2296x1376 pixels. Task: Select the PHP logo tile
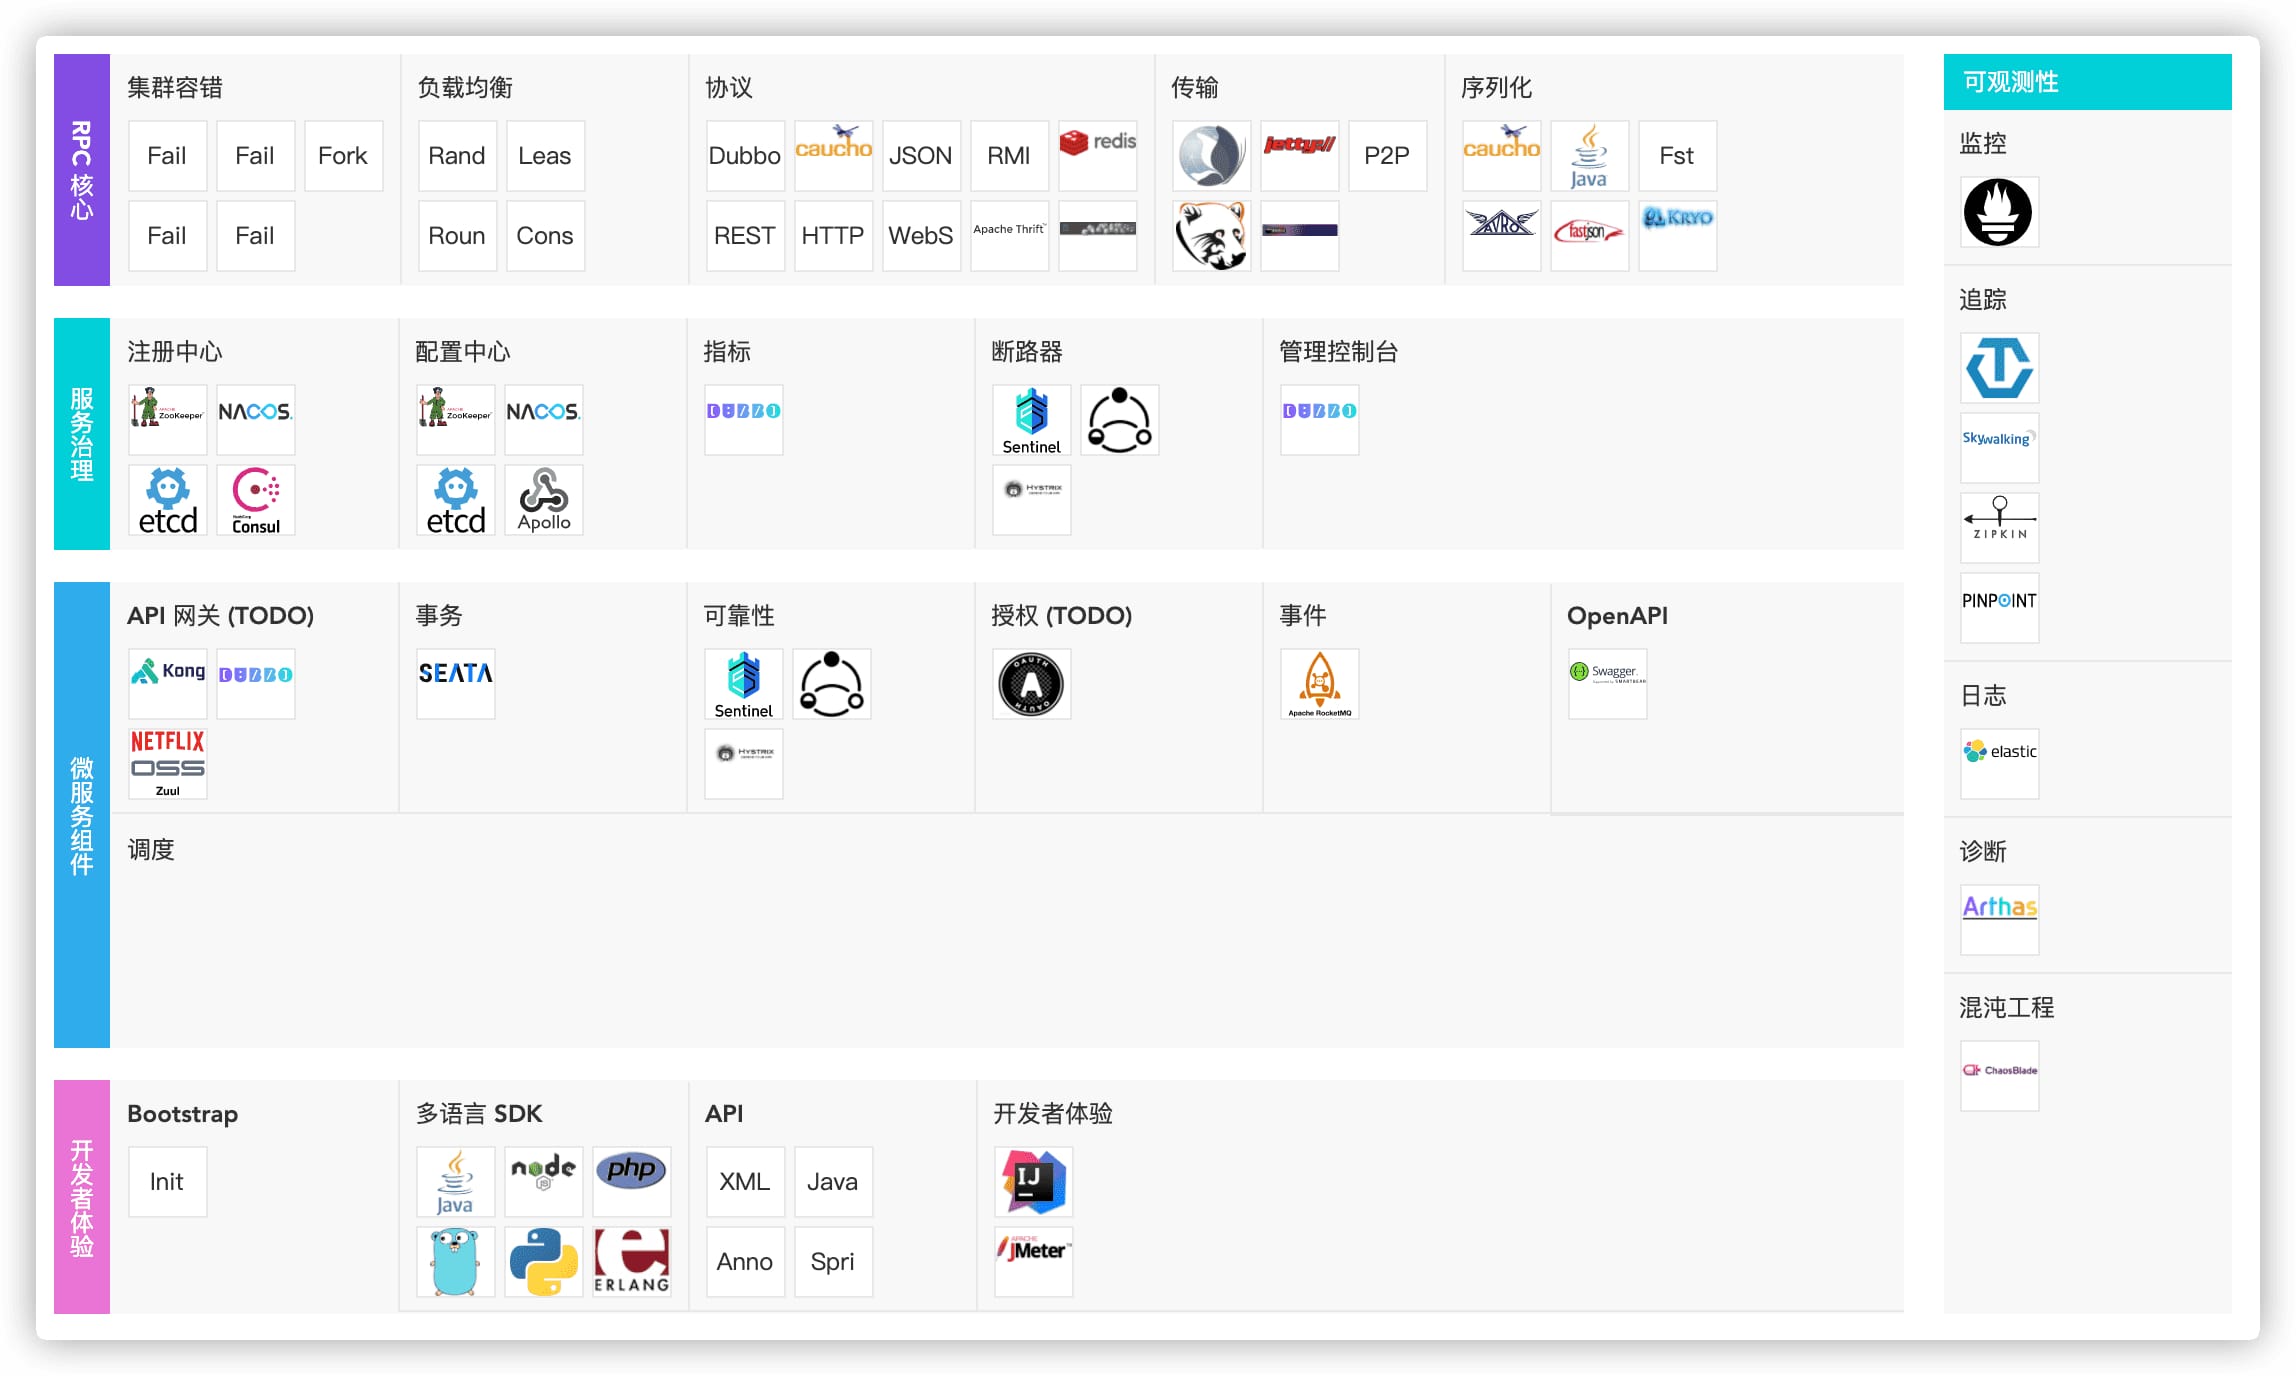coord(632,1182)
